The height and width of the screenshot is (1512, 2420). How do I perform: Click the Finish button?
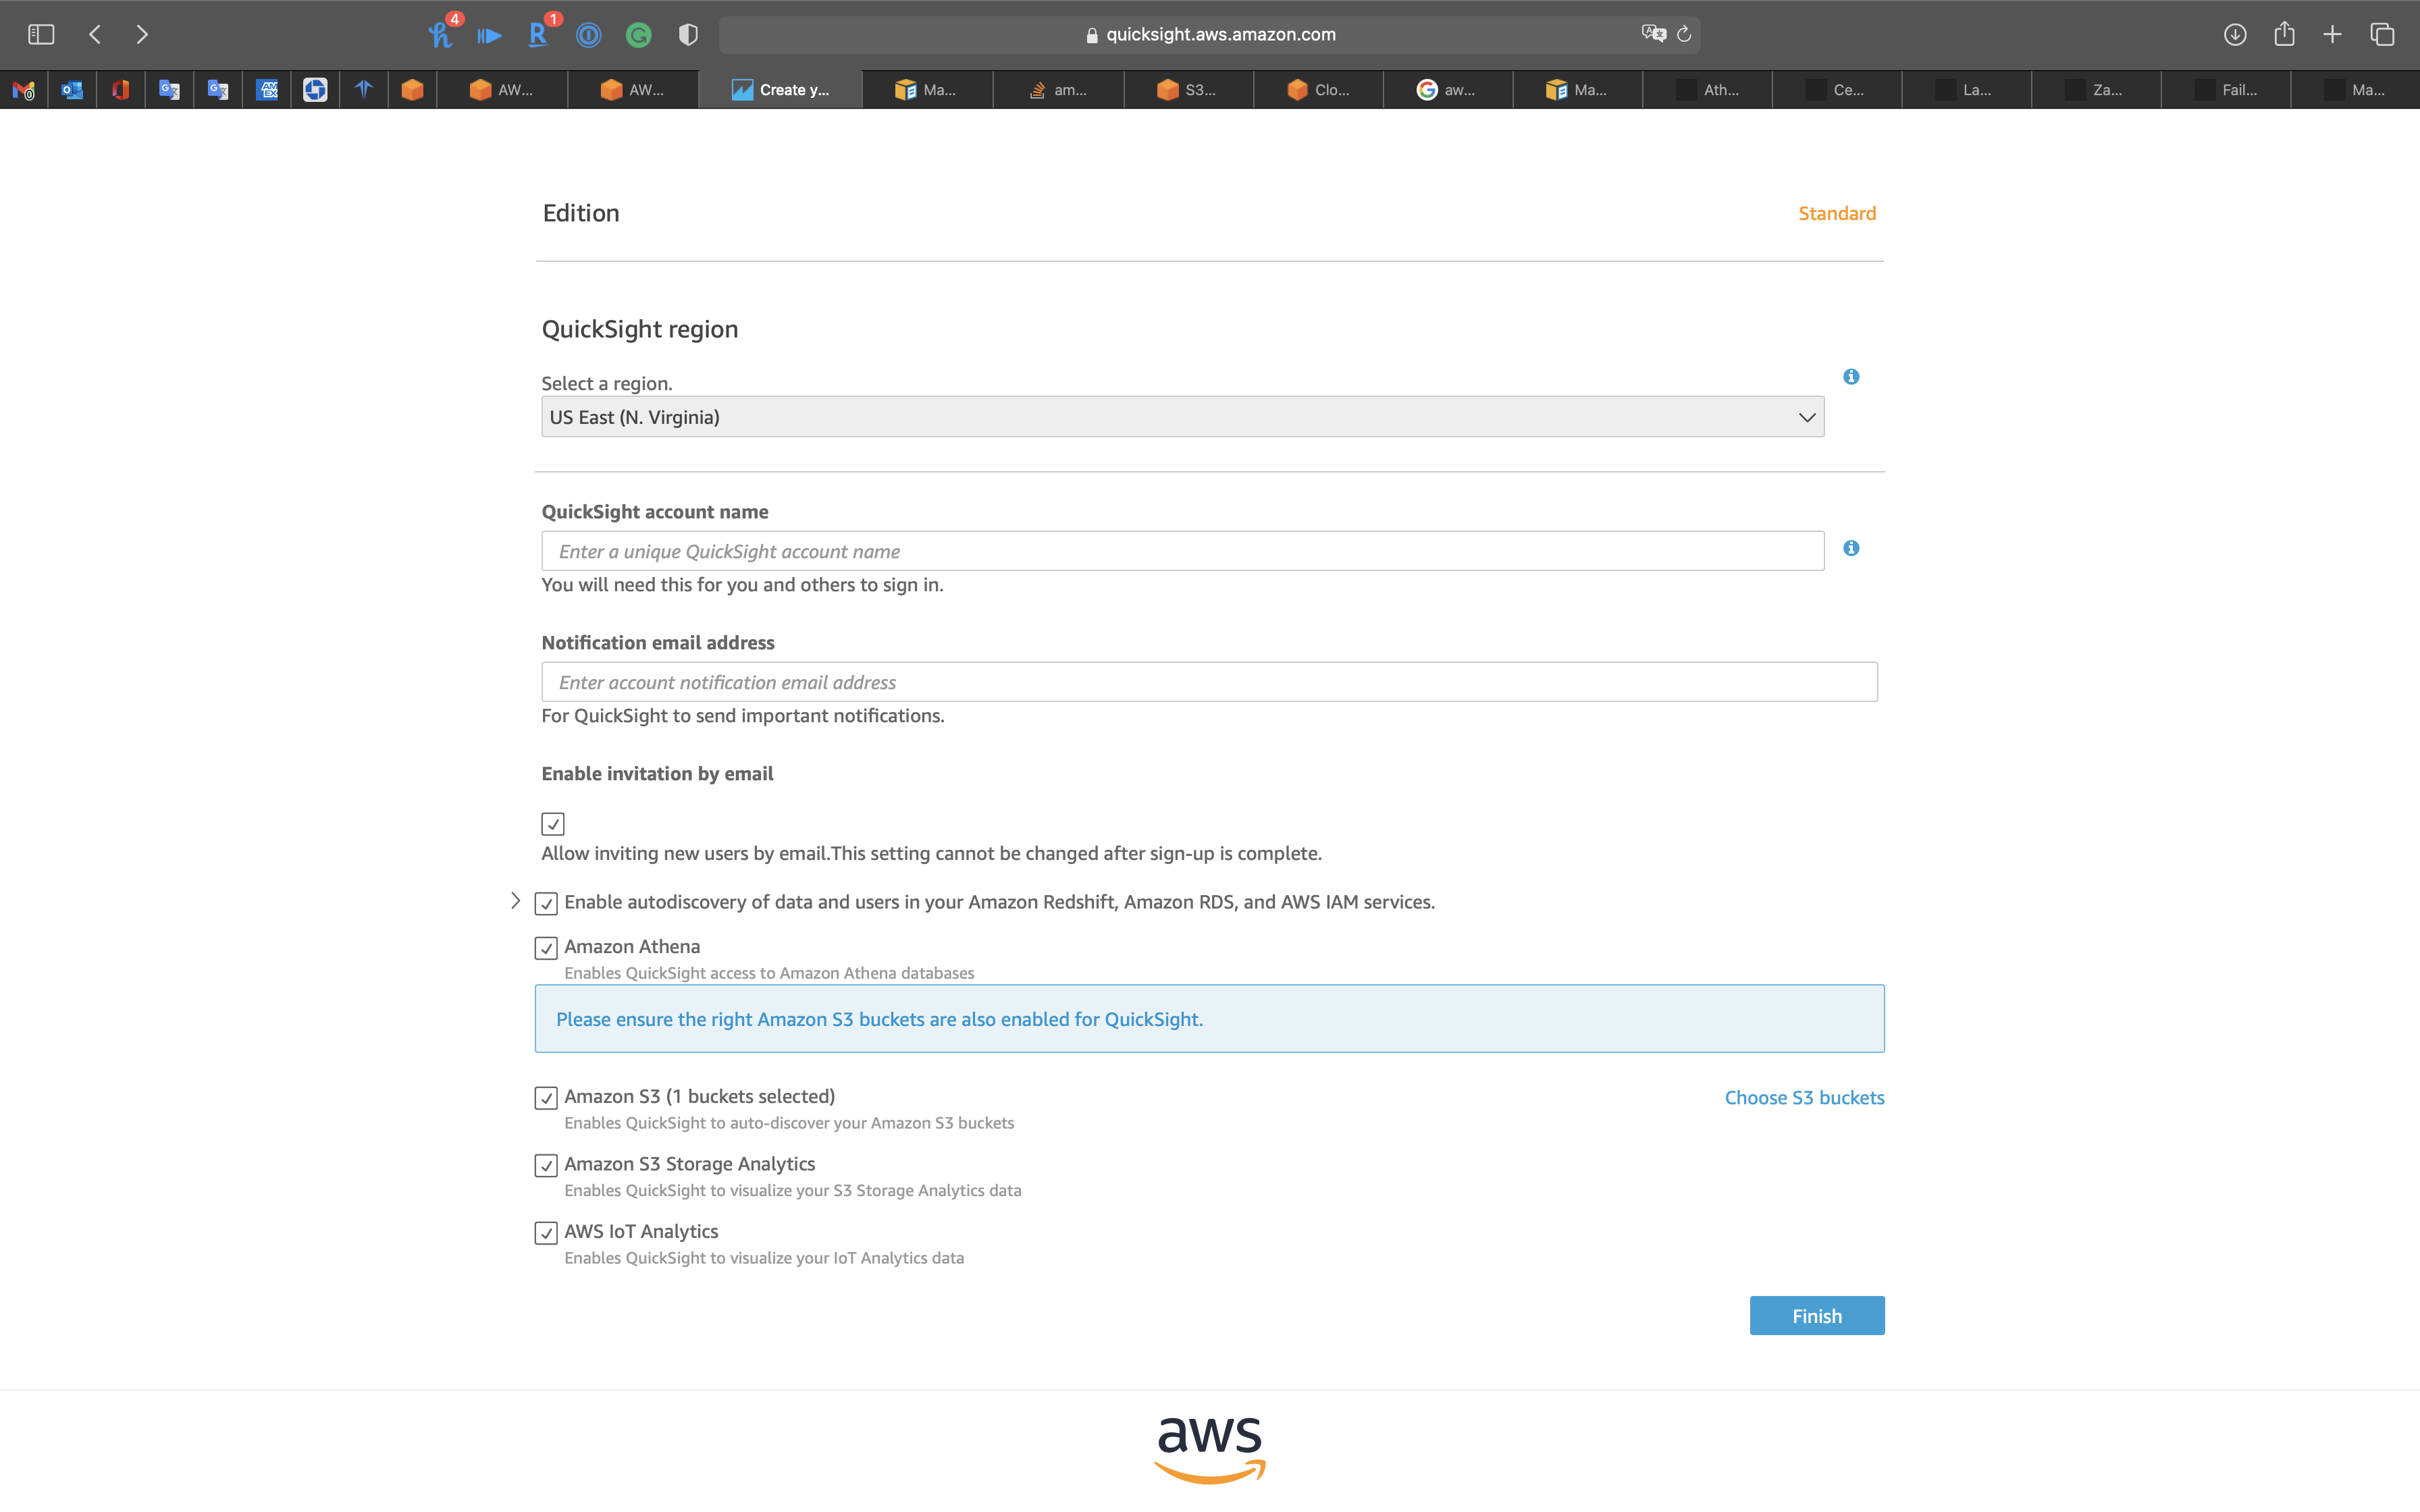(x=1816, y=1316)
